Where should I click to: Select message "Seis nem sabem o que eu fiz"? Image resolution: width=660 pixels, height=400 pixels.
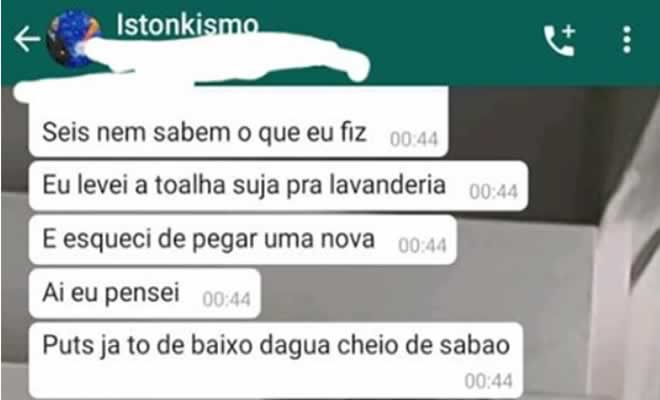[x=238, y=127]
